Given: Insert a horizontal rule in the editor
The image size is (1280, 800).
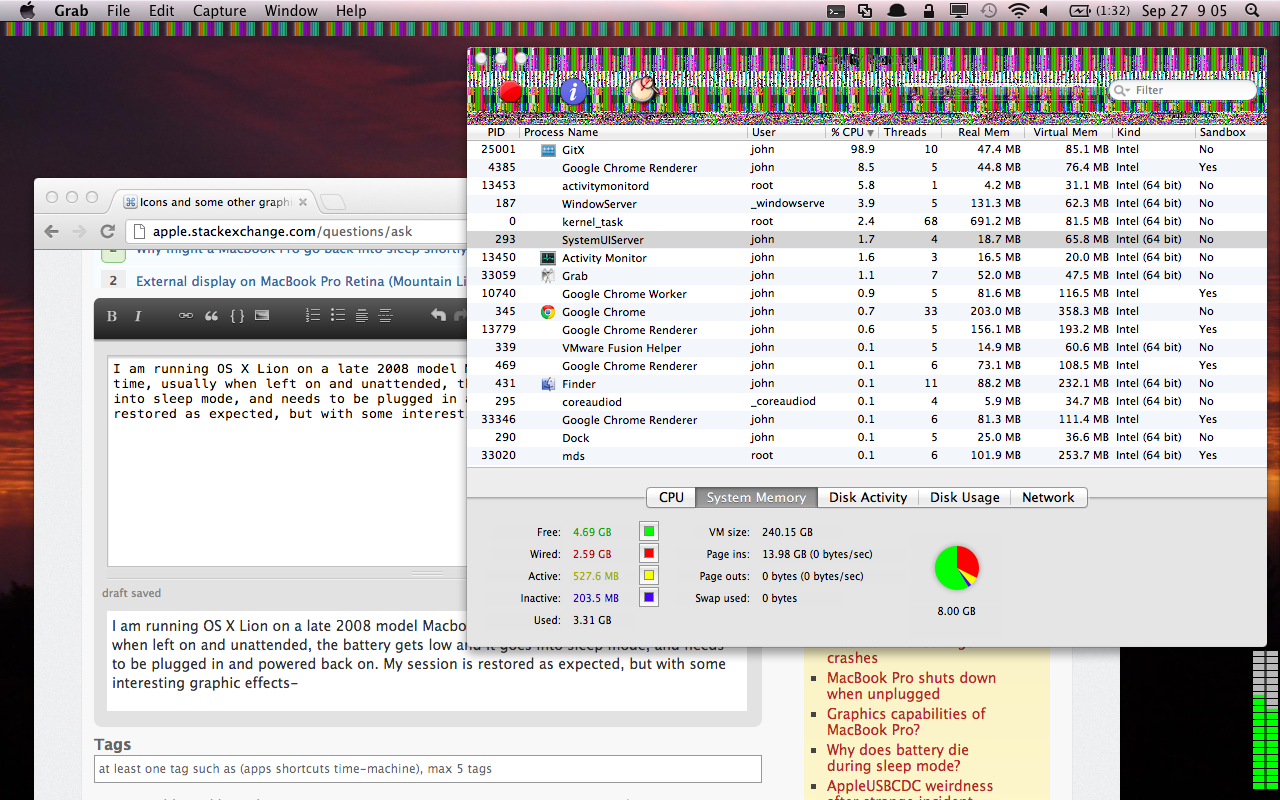Looking at the screenshot, I should (x=386, y=316).
